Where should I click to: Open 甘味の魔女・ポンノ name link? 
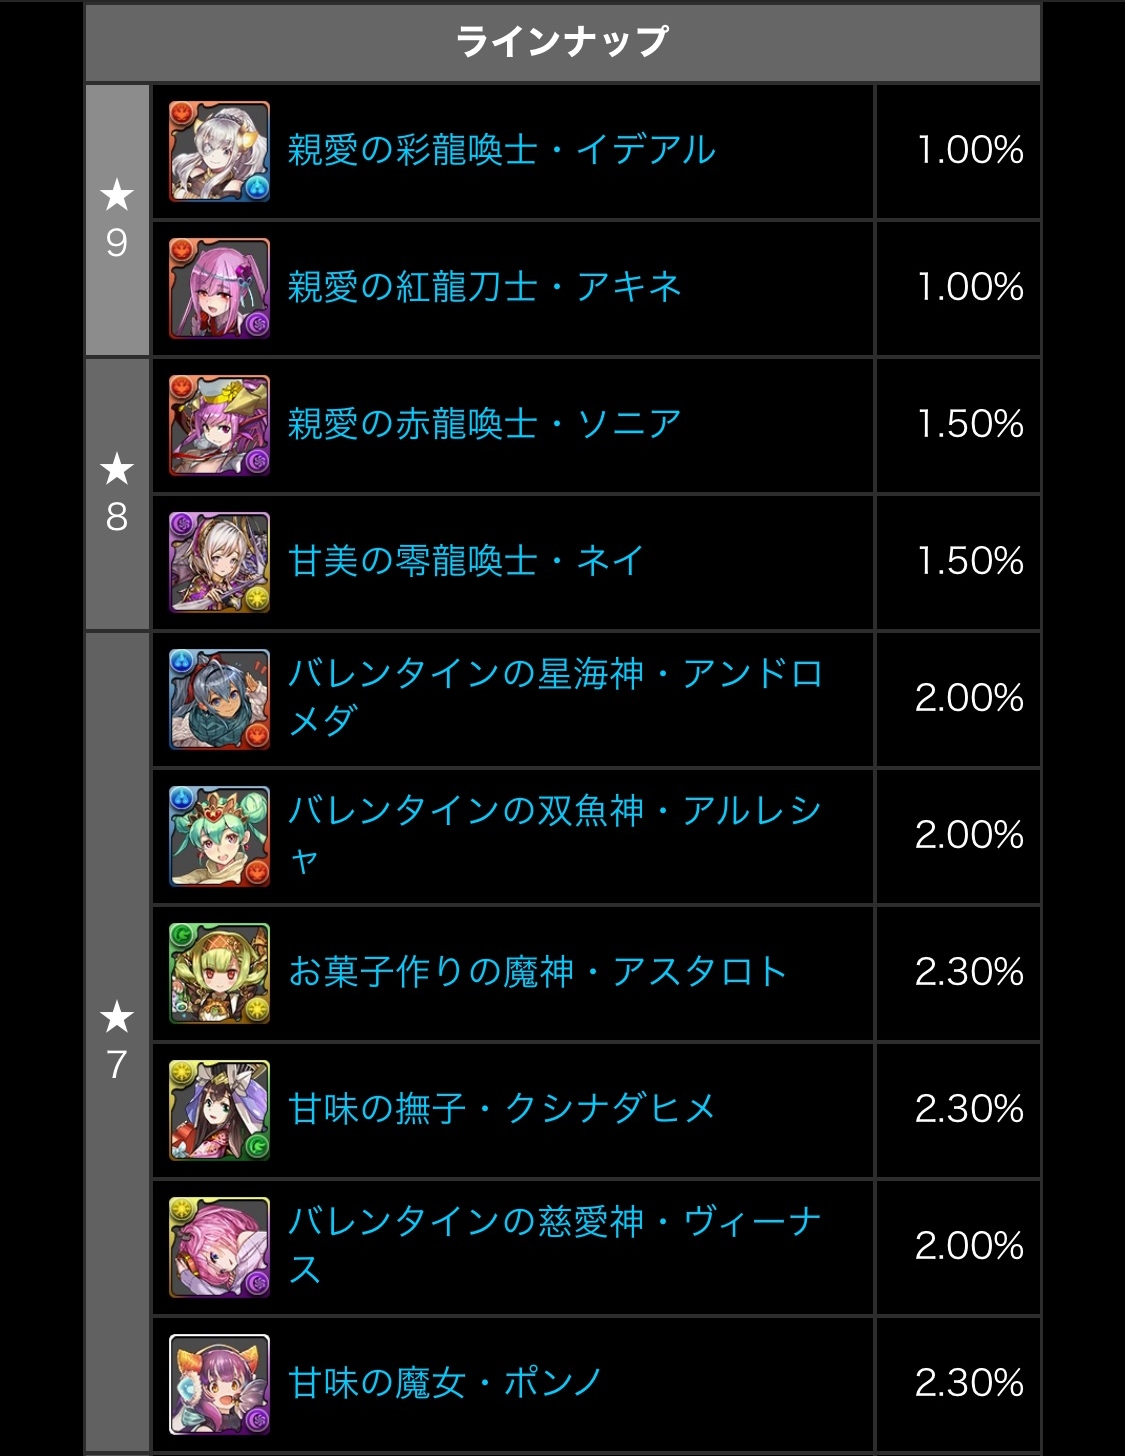[x=445, y=1383]
